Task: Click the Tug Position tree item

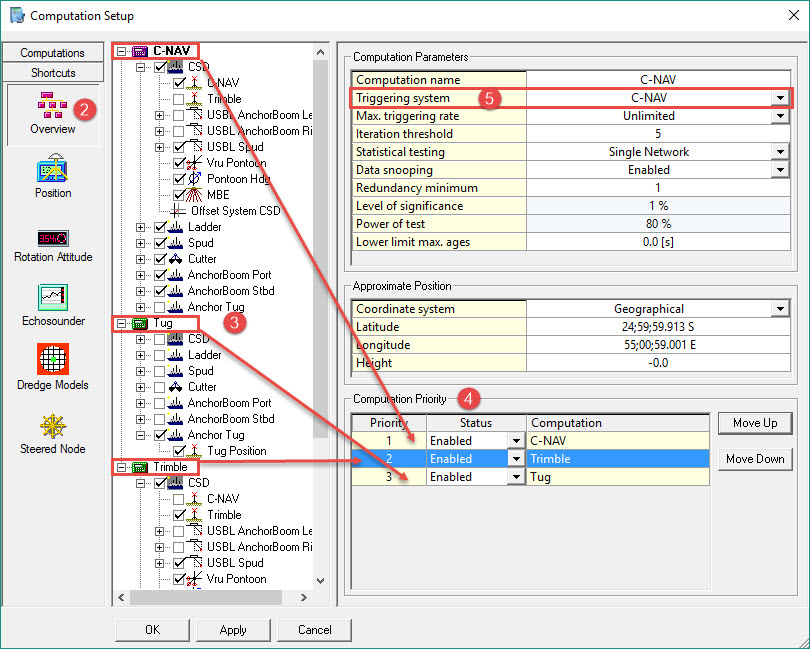Action: (236, 451)
